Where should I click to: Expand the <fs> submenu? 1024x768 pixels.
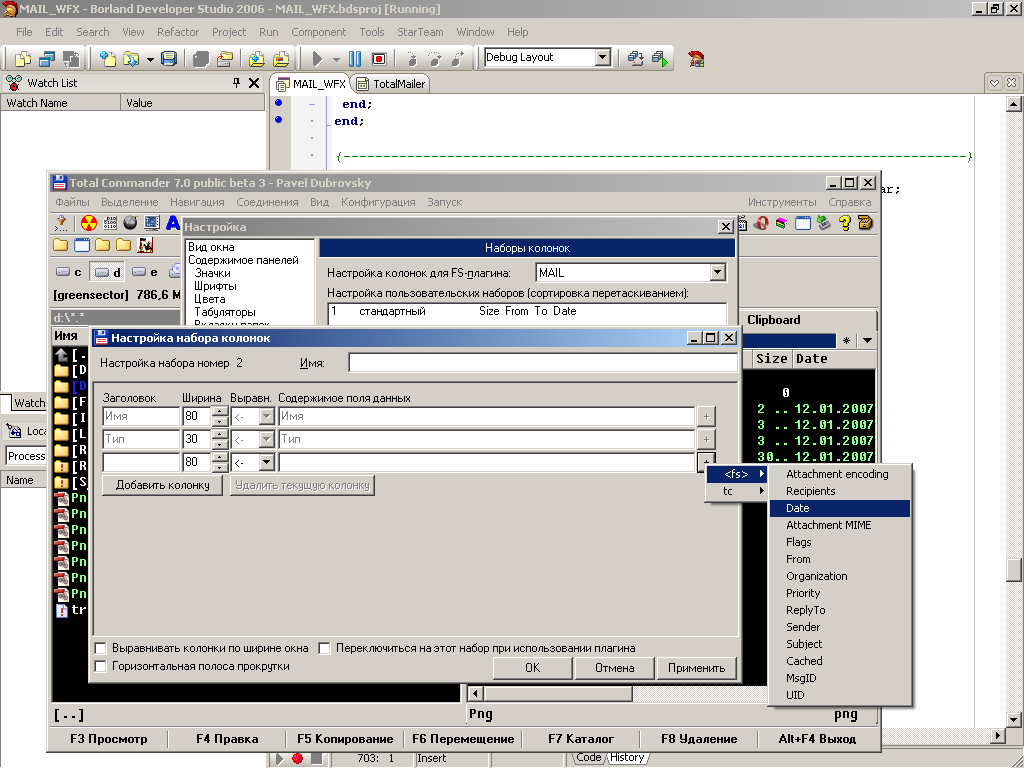[737, 474]
